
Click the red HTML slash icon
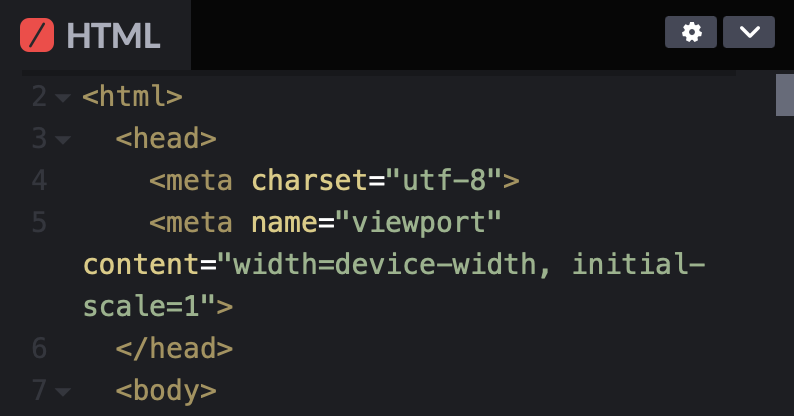coord(37,35)
